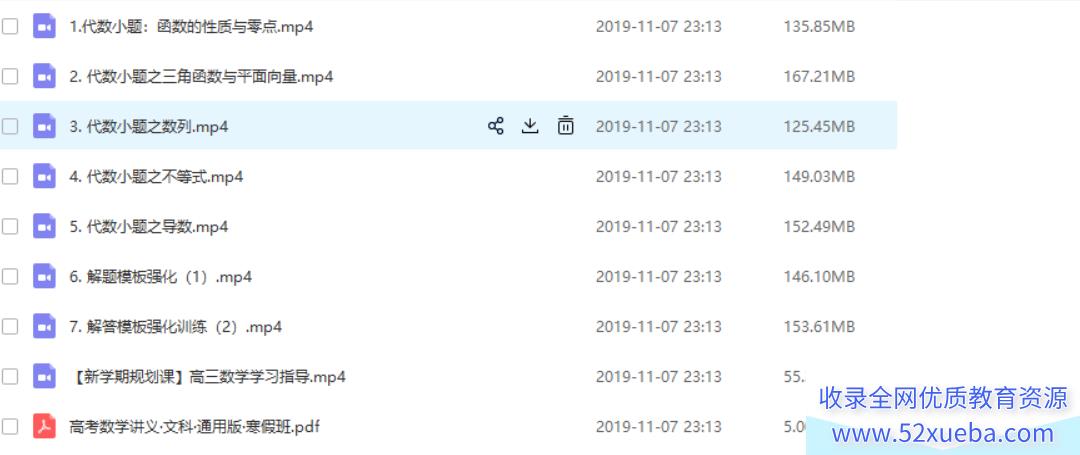Viewport: 1080px width, 455px height.
Task: Click the red PDF icon for 高考数学讲义
Action: (x=44, y=427)
